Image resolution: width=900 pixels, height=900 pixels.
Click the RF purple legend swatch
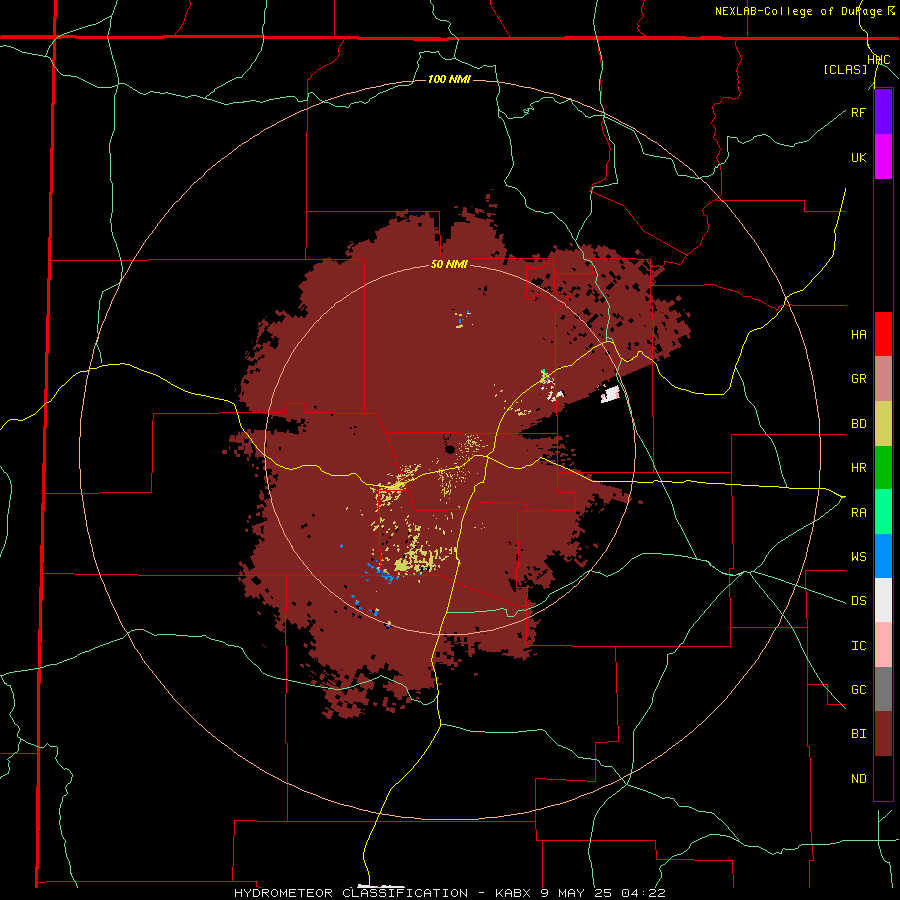pos(883,112)
